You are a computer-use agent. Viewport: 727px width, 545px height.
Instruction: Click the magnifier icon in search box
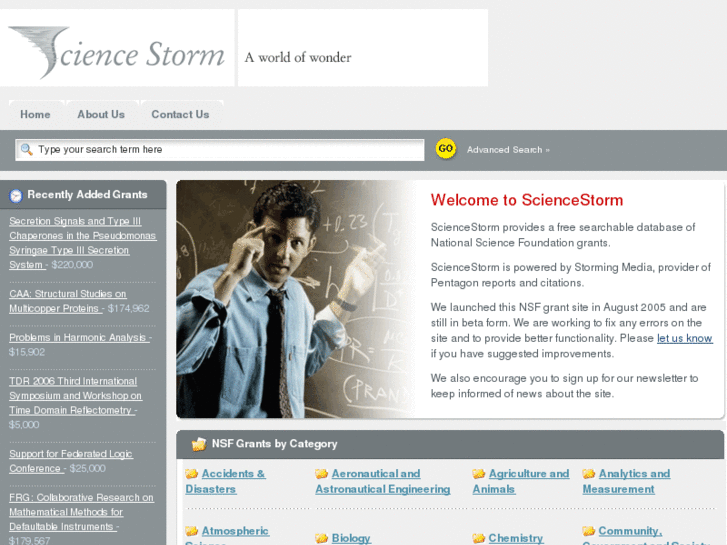pos(26,149)
